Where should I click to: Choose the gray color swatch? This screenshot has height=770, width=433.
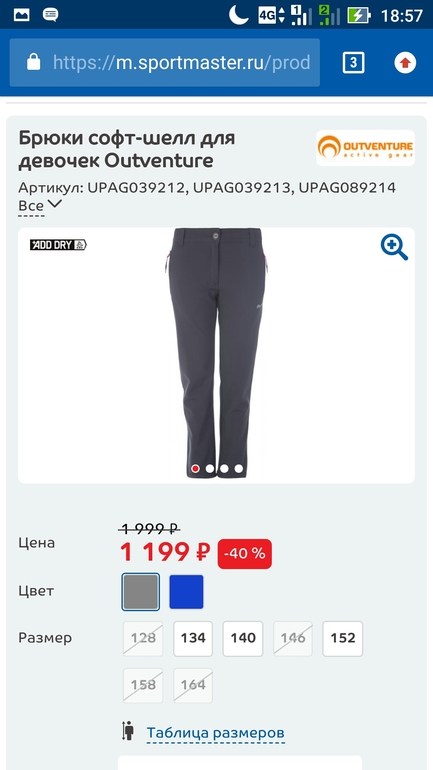141,592
